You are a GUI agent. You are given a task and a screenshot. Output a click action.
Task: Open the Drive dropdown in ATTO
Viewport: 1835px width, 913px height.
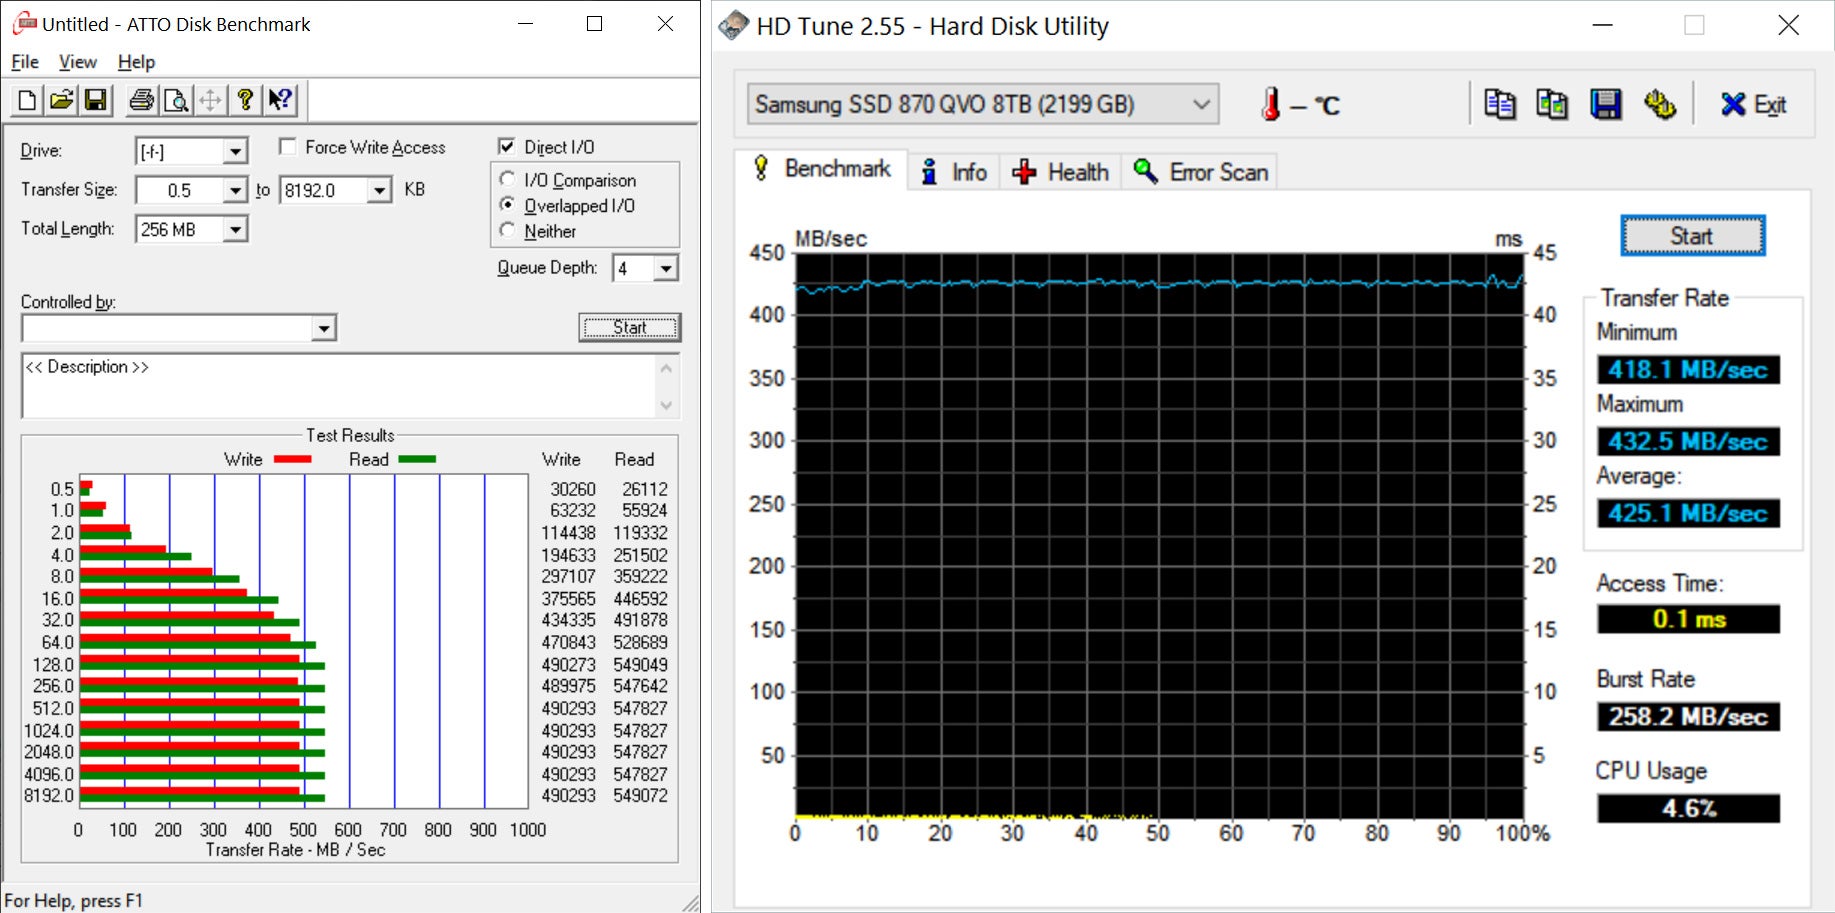[234, 151]
